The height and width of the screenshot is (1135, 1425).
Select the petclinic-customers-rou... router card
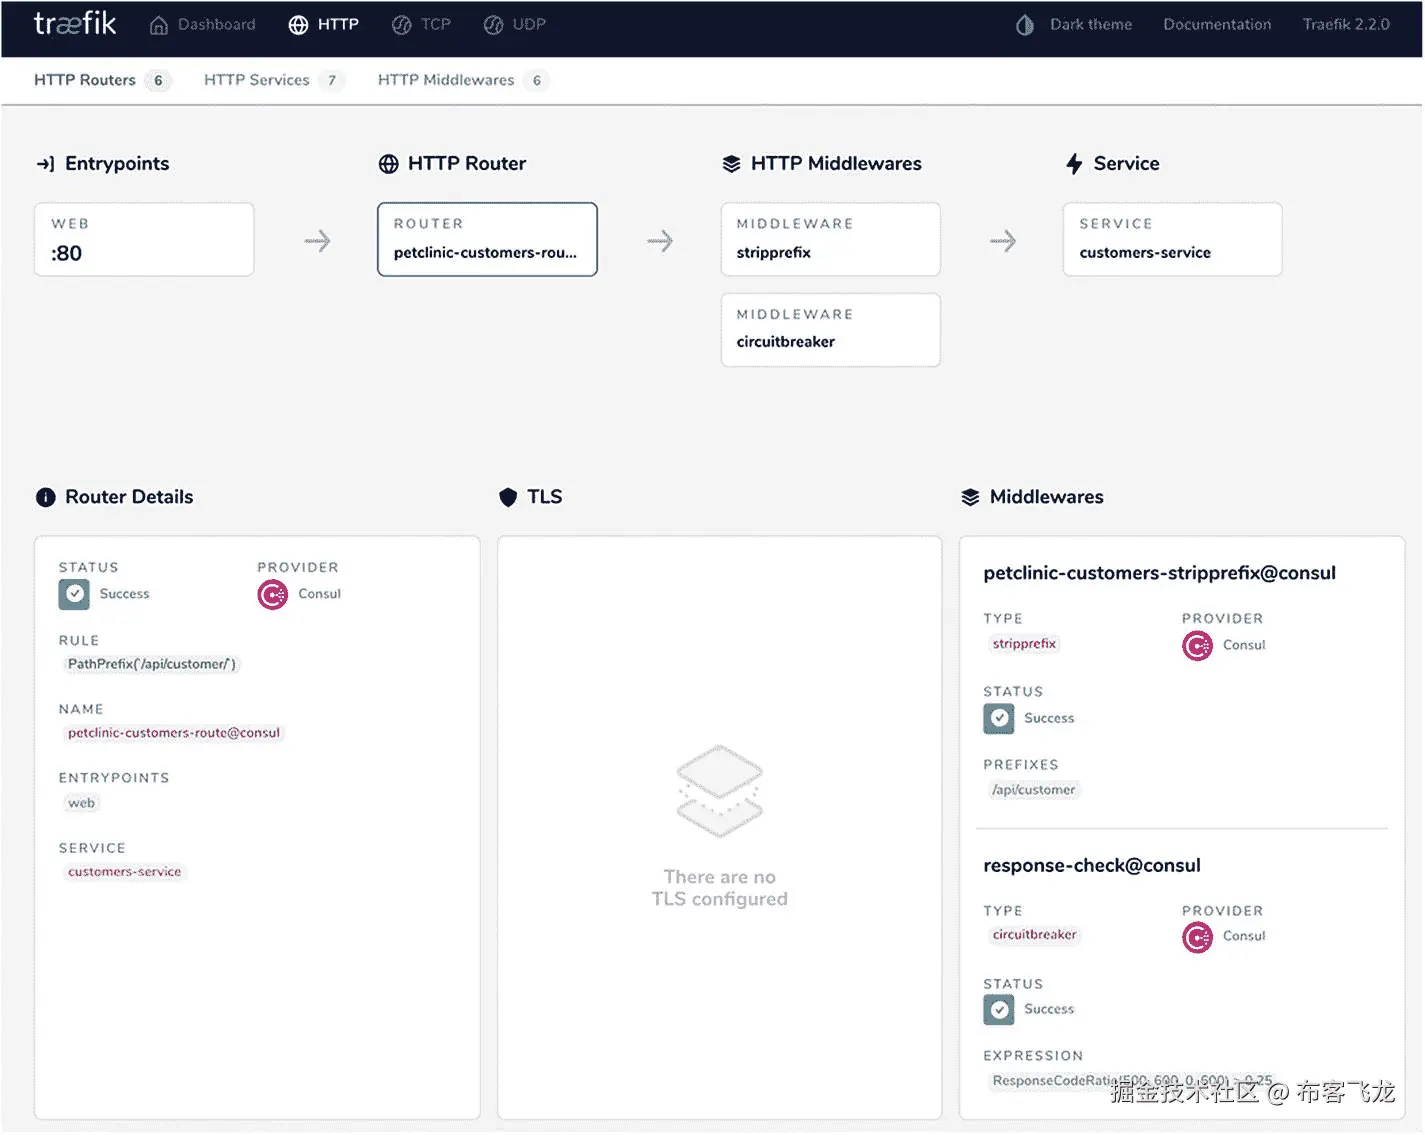tap(487, 240)
